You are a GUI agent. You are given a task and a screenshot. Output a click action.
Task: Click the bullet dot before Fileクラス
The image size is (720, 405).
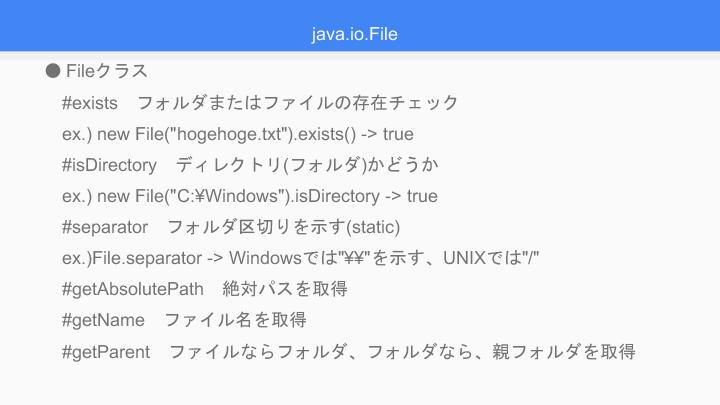click(x=53, y=71)
